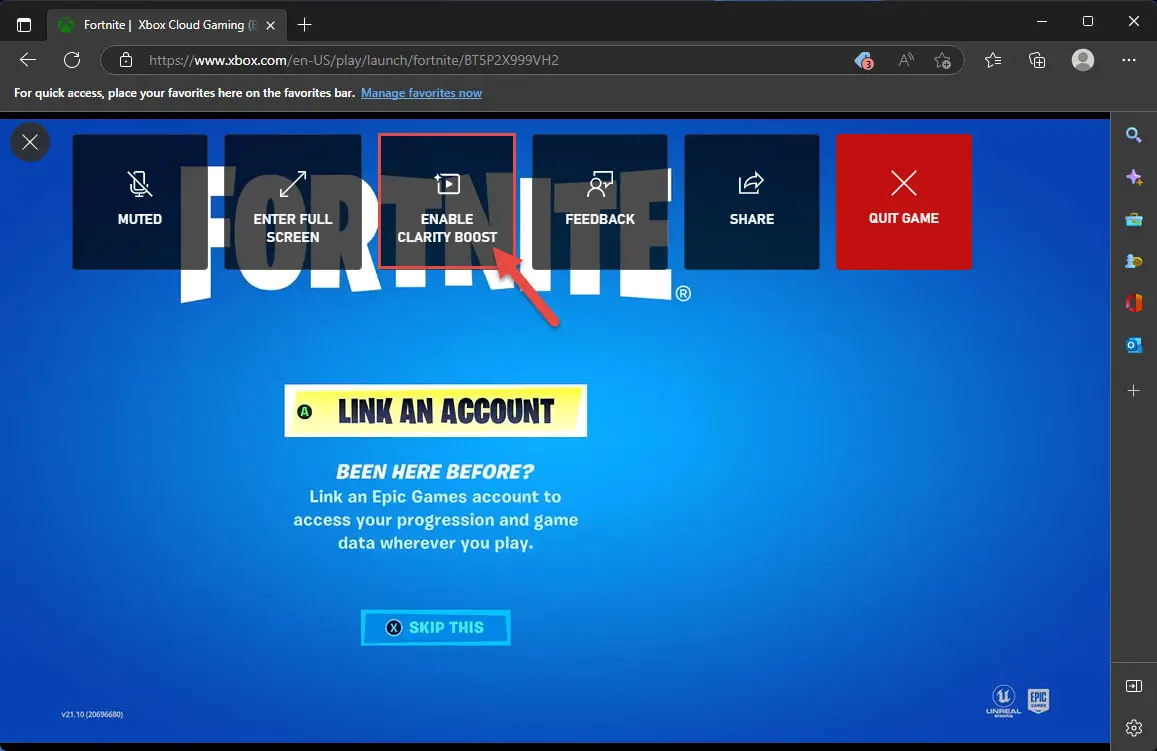Open tab actions menu
Viewport: 1157px width, 751px height.
point(24,24)
